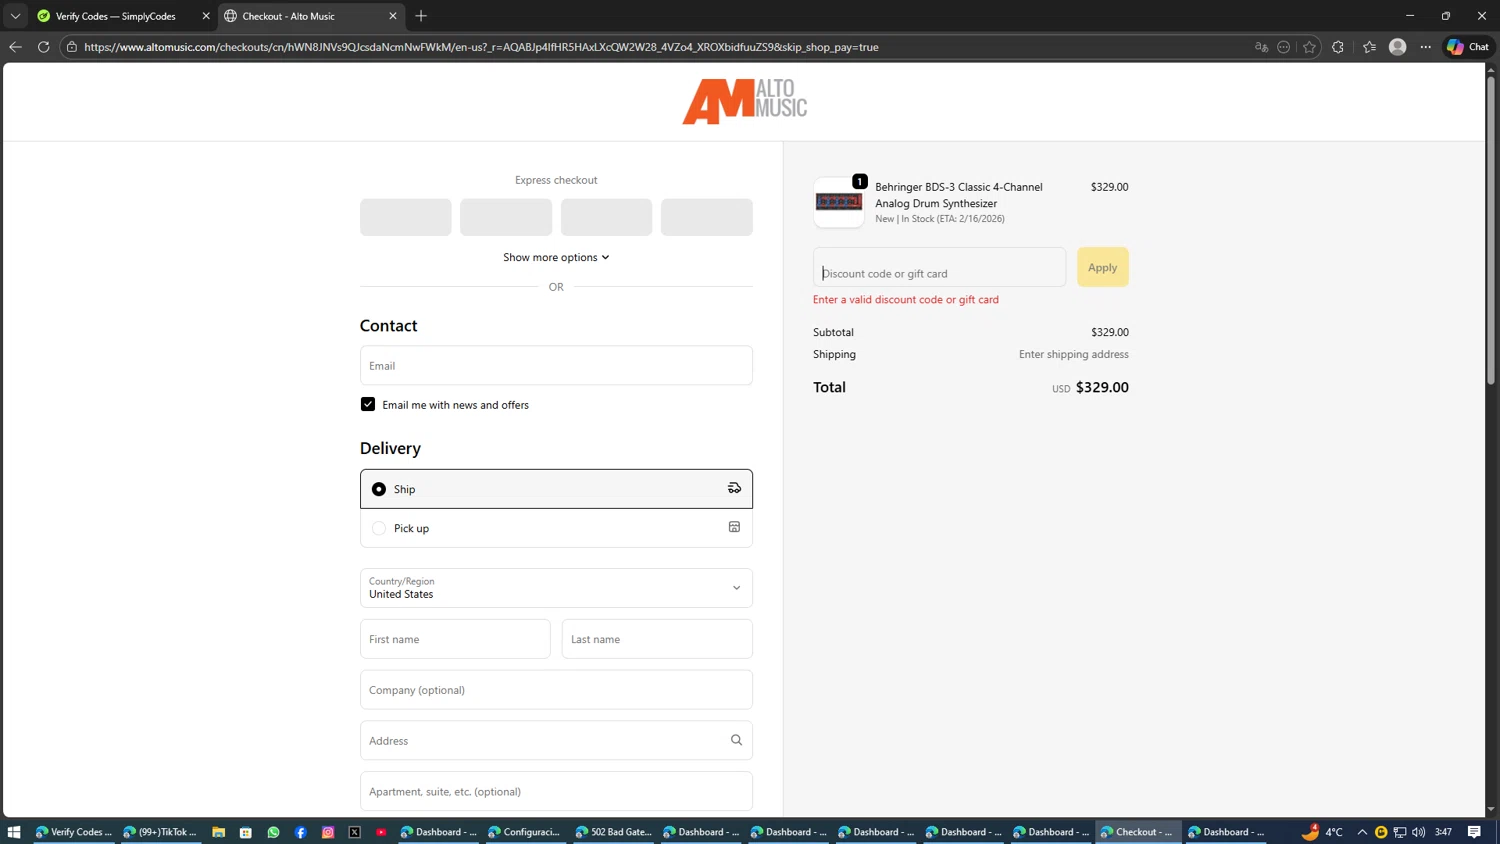View site information lock icon
1500x844 pixels.
click(x=72, y=47)
